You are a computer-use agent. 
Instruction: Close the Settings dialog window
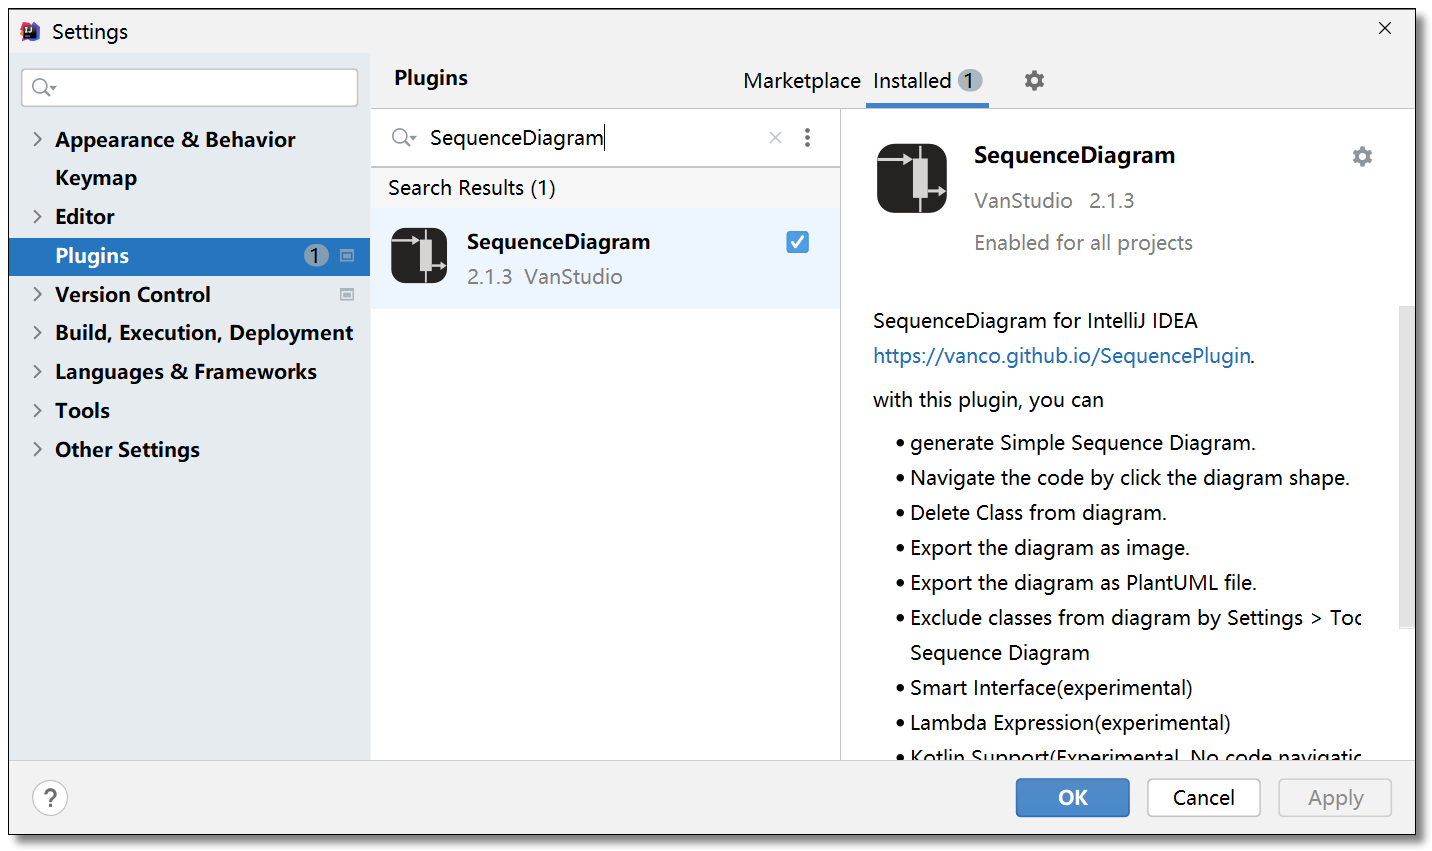tap(1385, 28)
